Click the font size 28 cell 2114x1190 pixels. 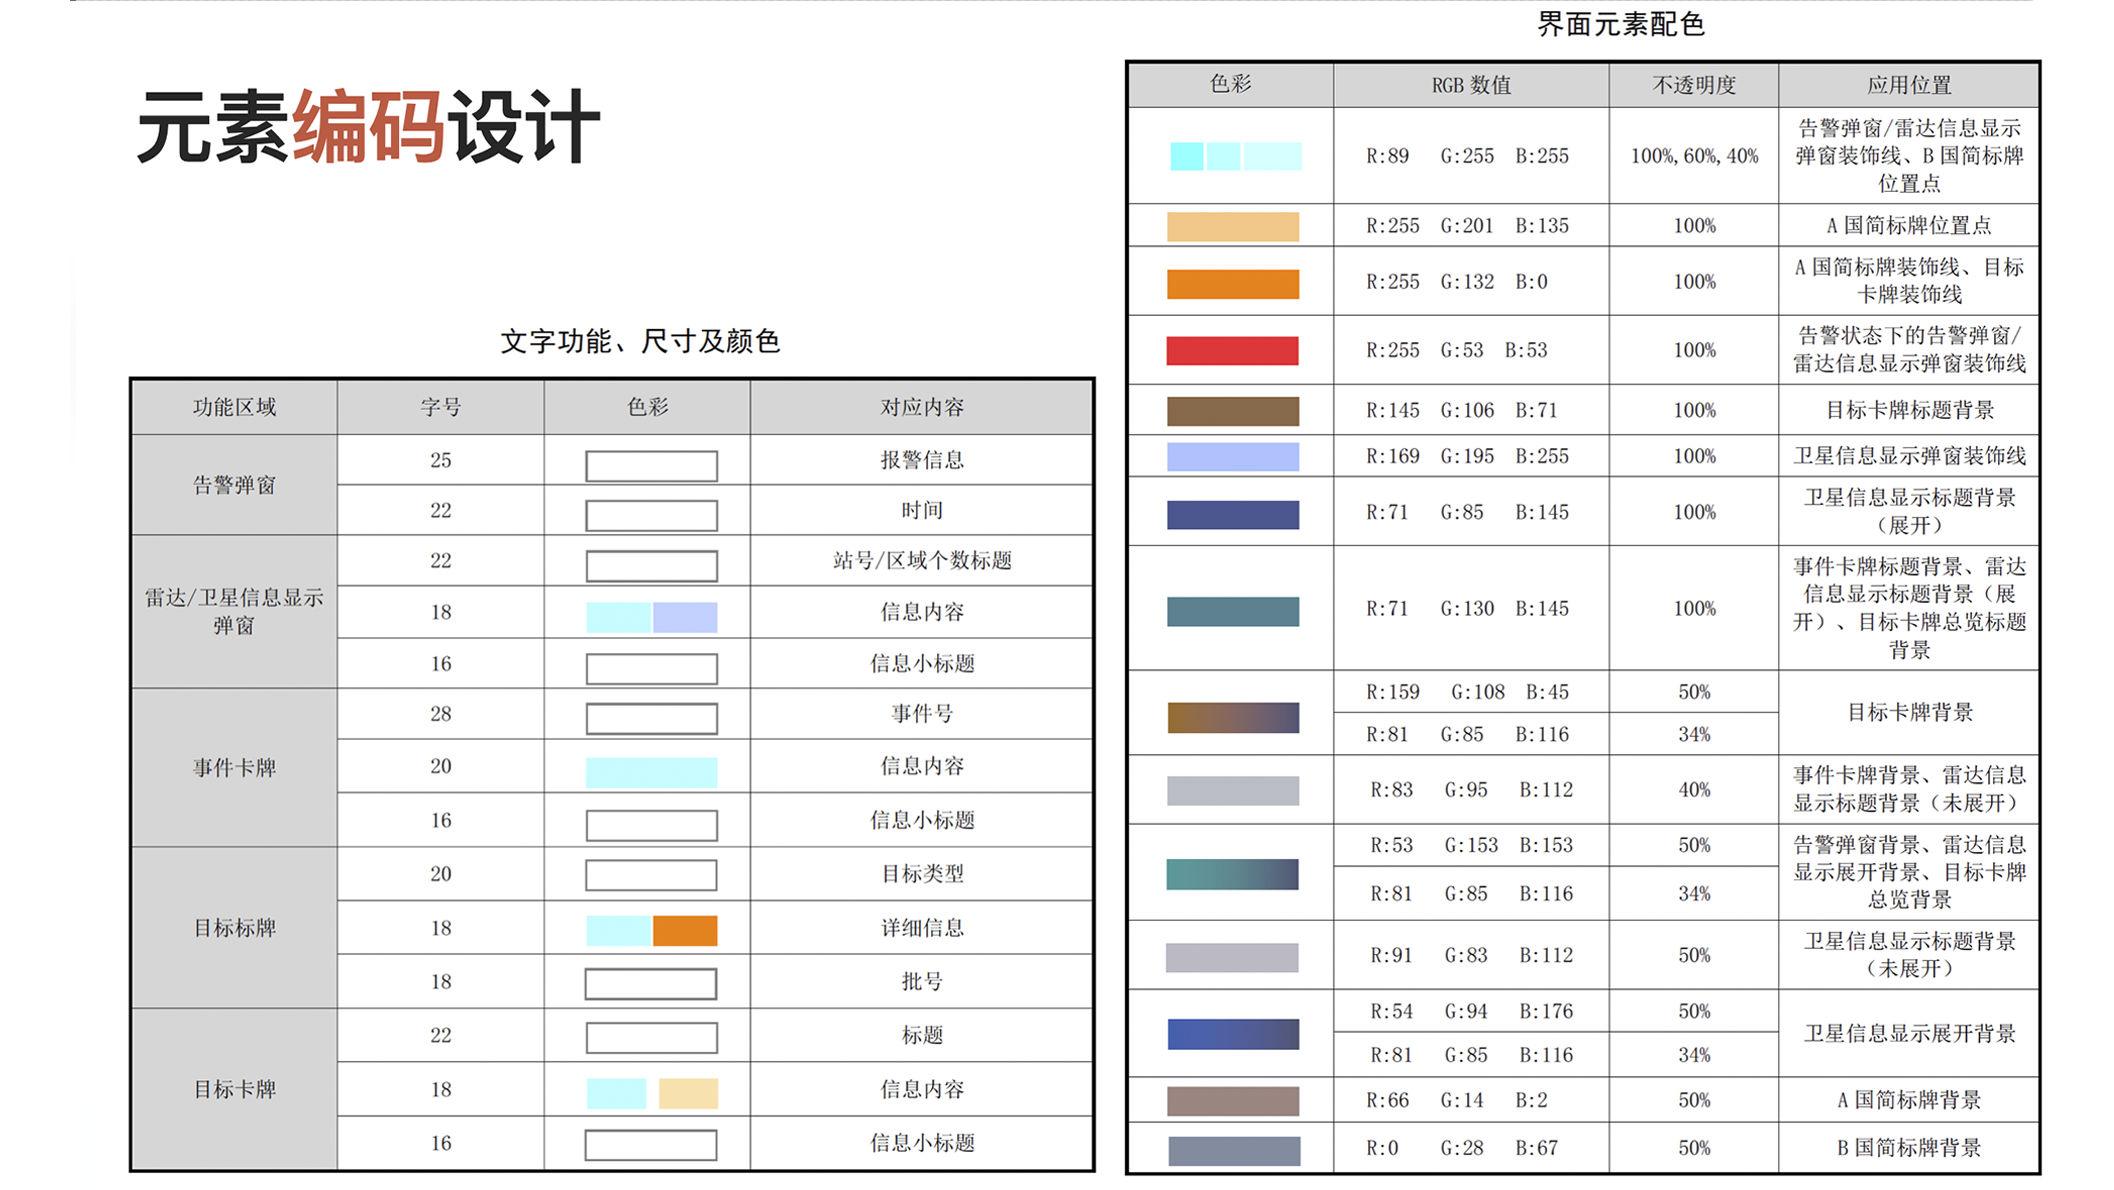(440, 714)
